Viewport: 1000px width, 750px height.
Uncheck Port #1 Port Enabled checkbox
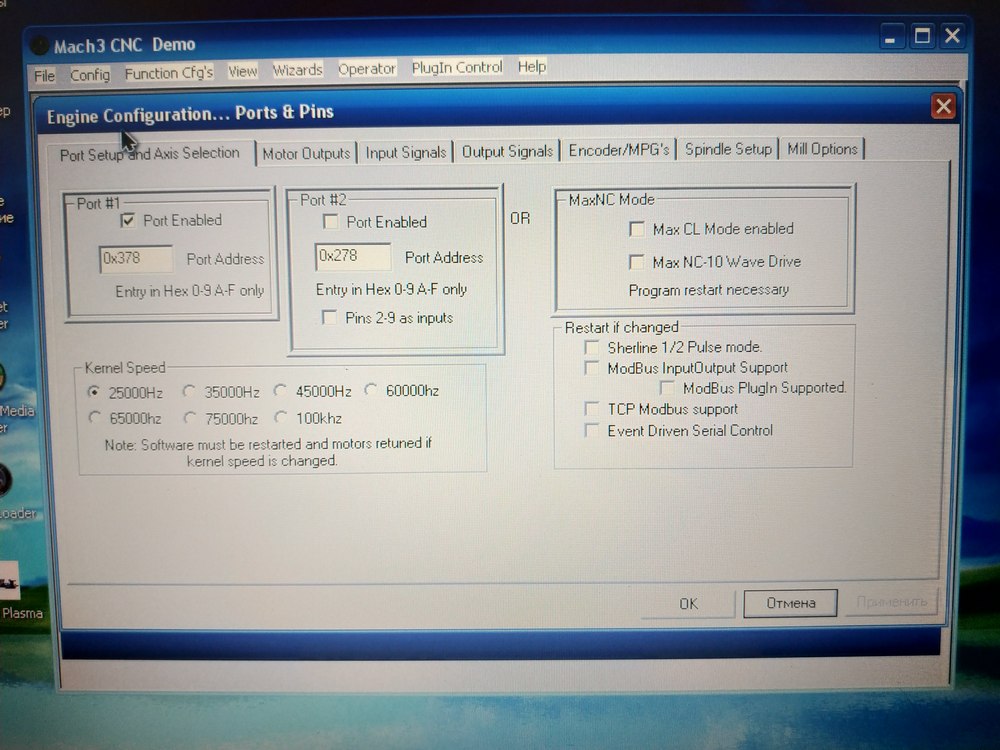(x=128, y=221)
